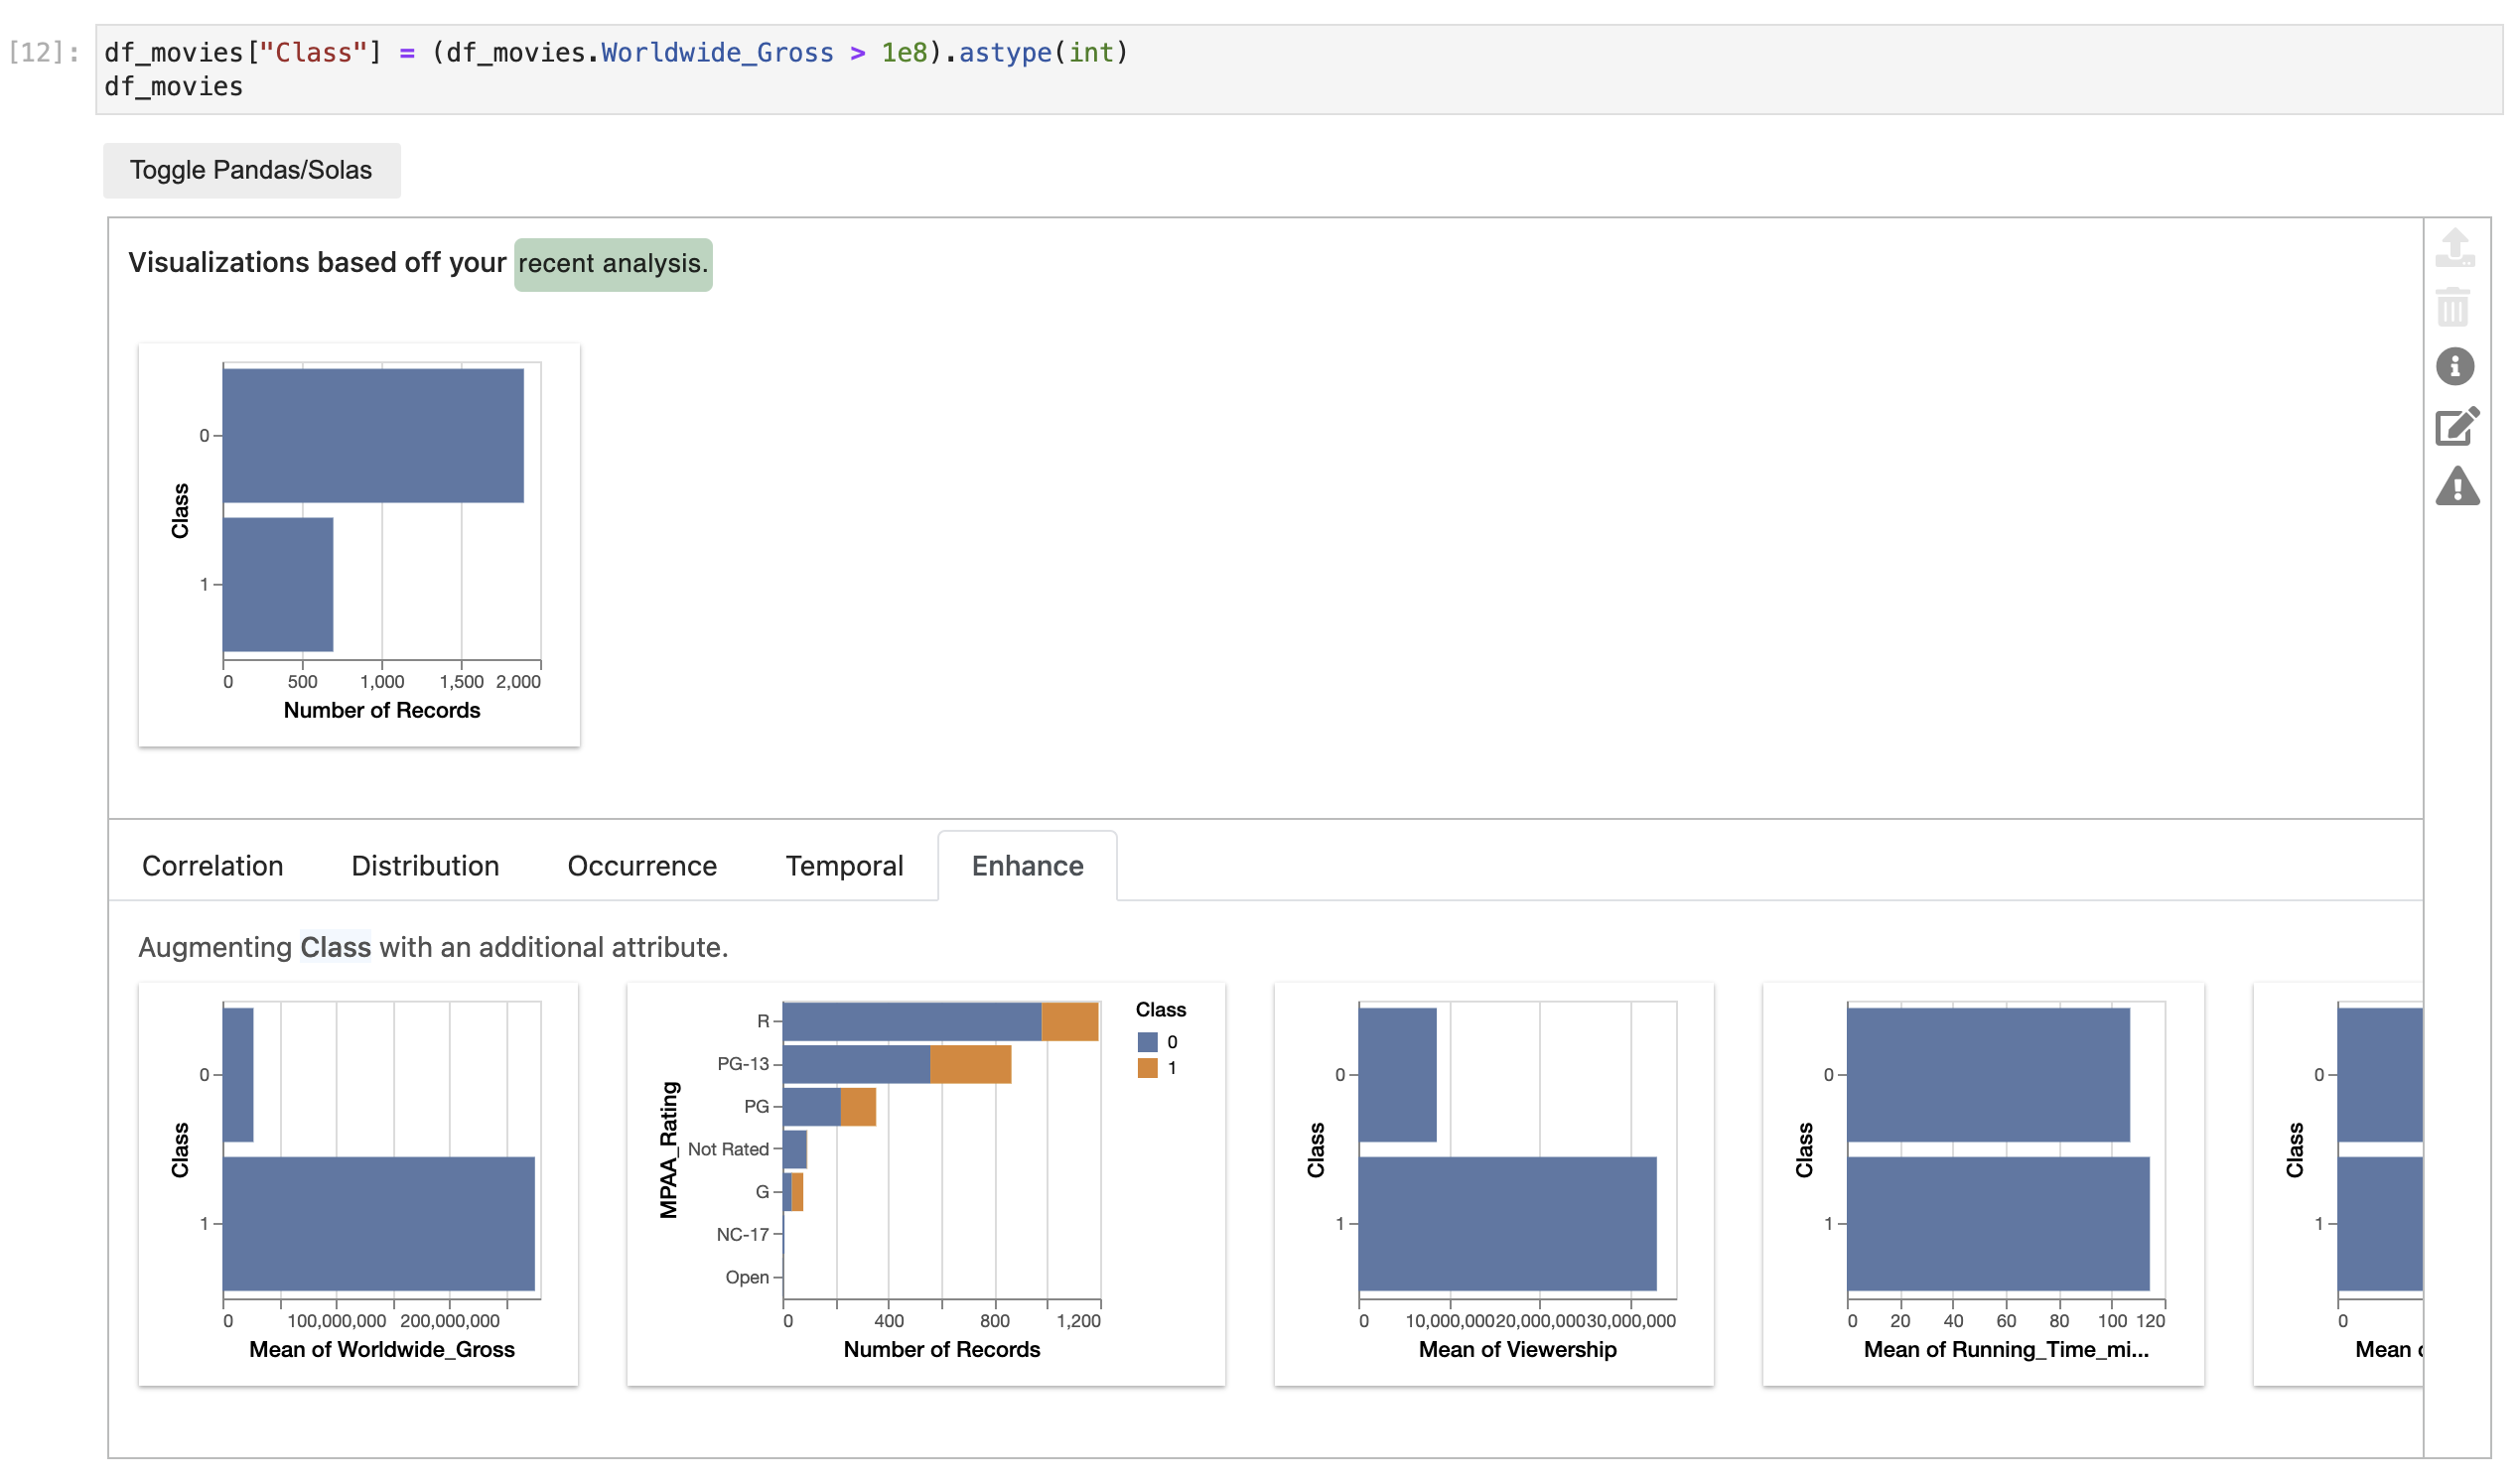This screenshot has width=2520, height=1483.
Task: Select the Enhance tab
Action: coord(1027,866)
